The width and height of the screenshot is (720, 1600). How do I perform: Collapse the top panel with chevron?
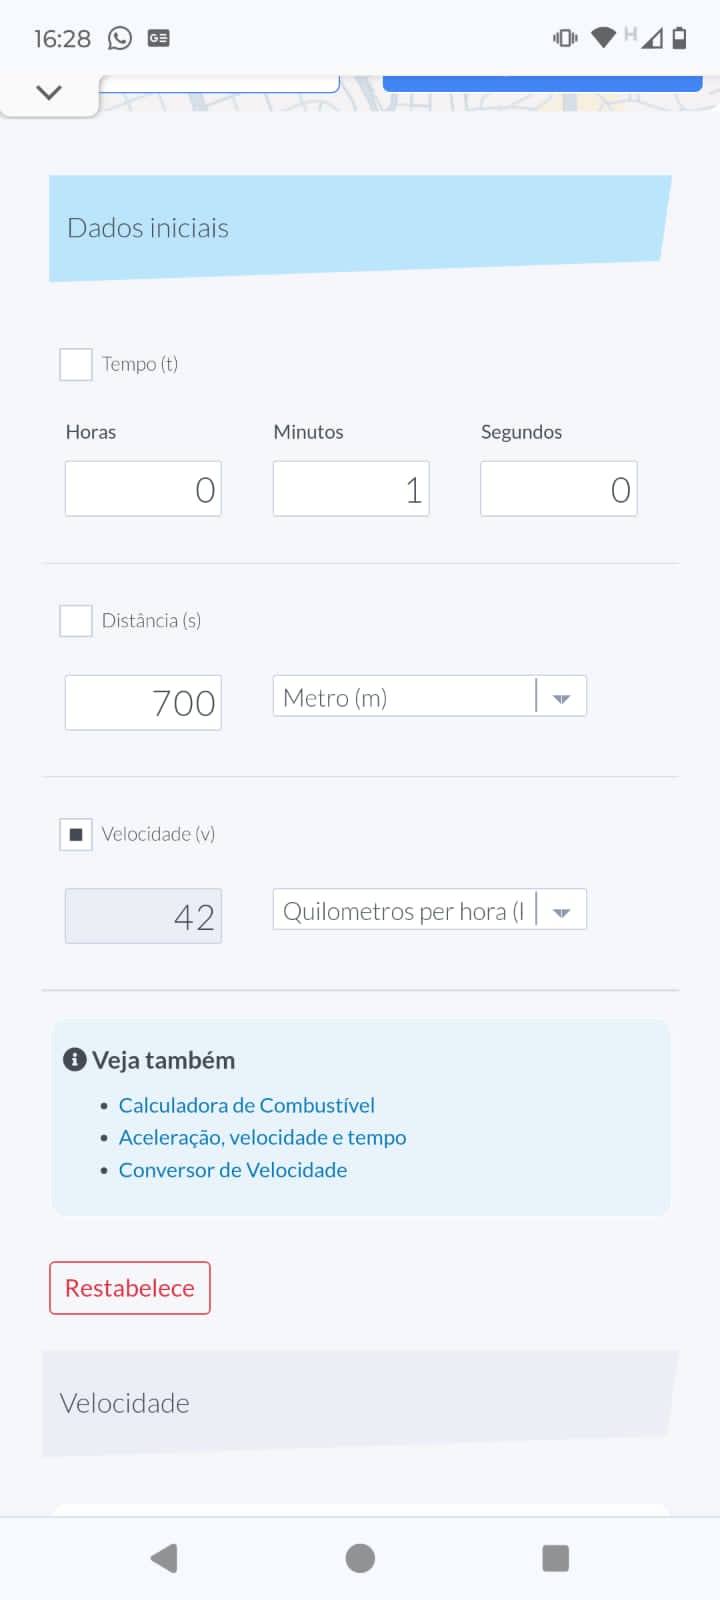coord(49,93)
